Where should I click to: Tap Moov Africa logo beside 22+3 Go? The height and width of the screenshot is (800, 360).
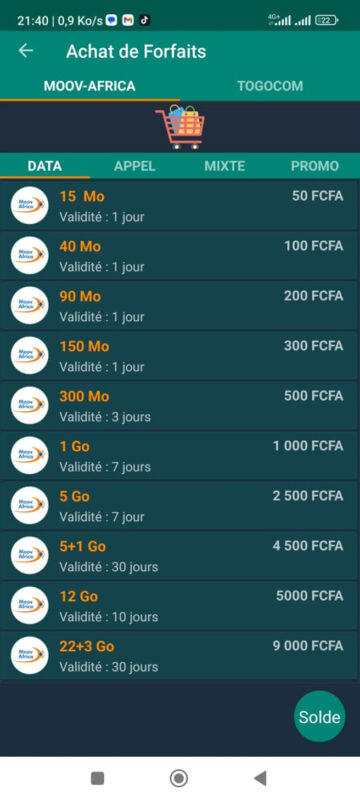coord(30,656)
